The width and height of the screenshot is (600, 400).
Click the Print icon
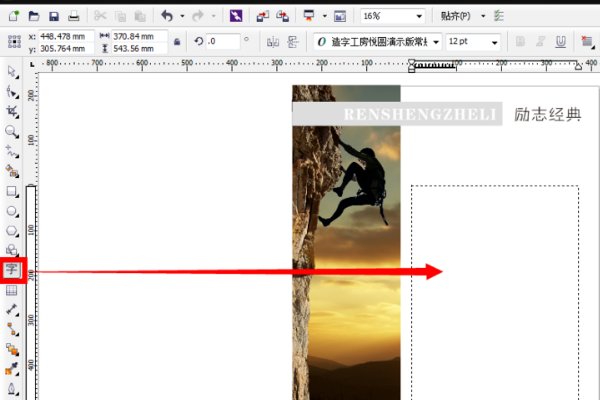(74, 17)
